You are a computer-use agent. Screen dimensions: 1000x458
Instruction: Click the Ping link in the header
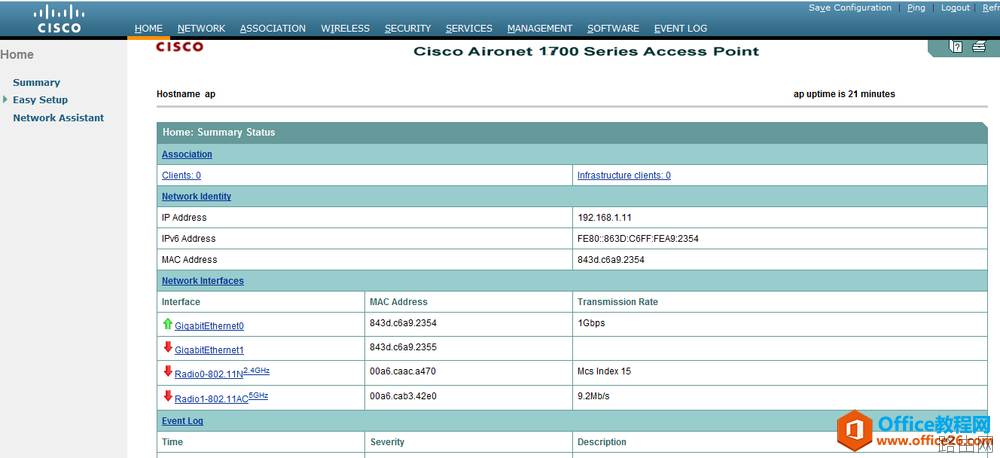click(x=916, y=8)
